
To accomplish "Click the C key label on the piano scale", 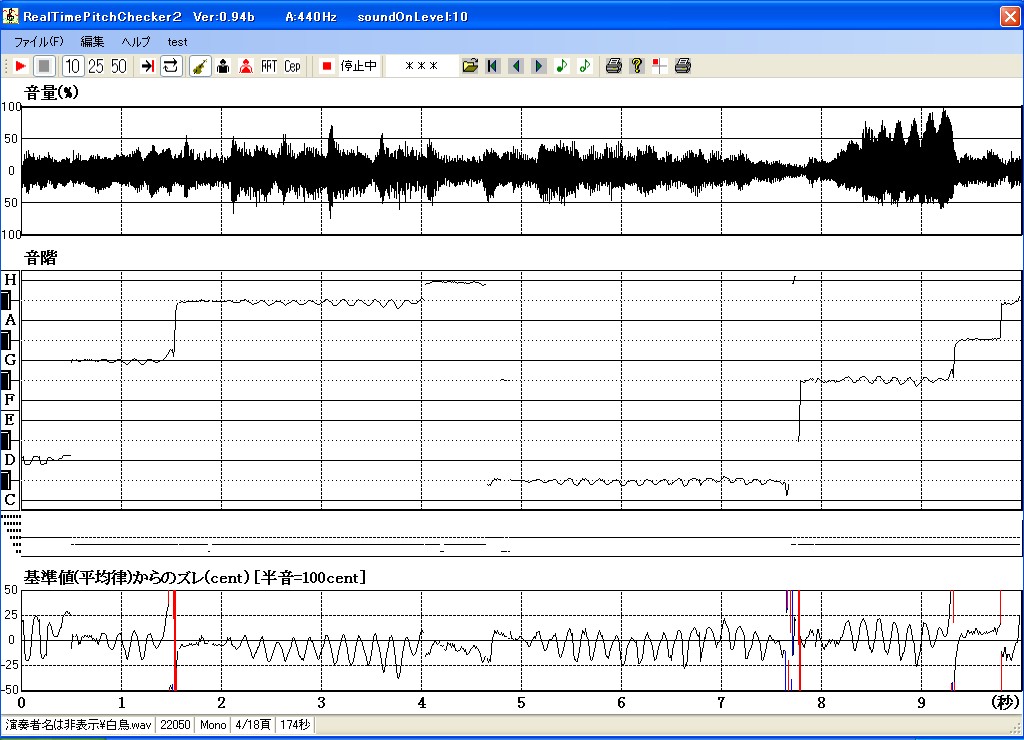I will (10, 500).
